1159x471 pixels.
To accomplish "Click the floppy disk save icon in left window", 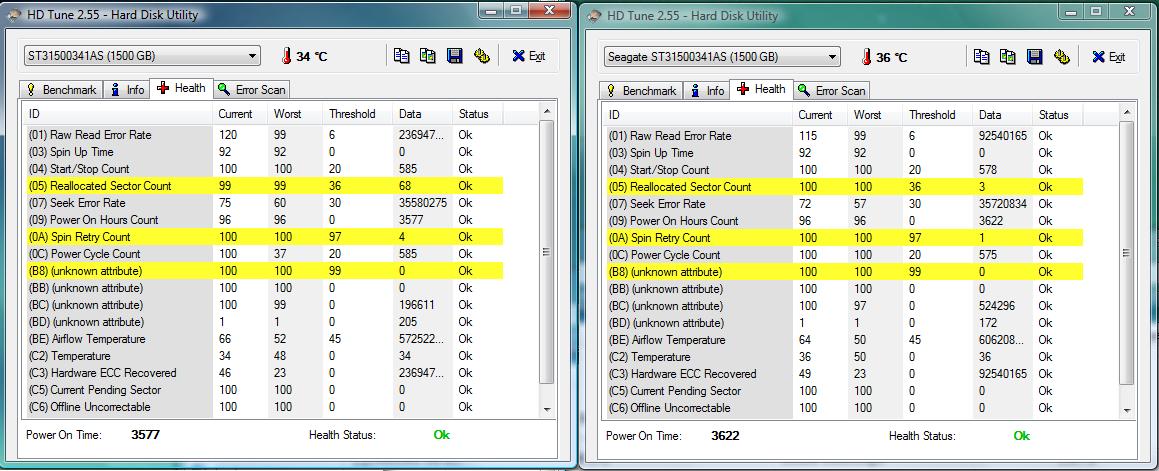I will pos(455,56).
